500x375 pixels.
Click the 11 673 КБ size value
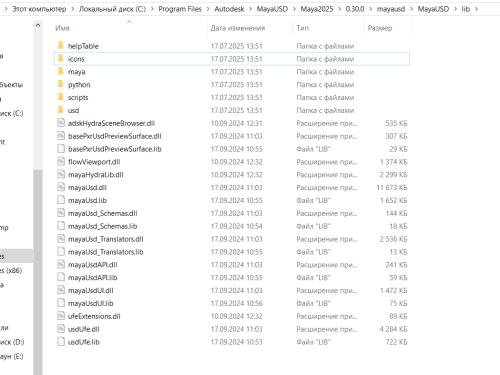tap(392, 188)
